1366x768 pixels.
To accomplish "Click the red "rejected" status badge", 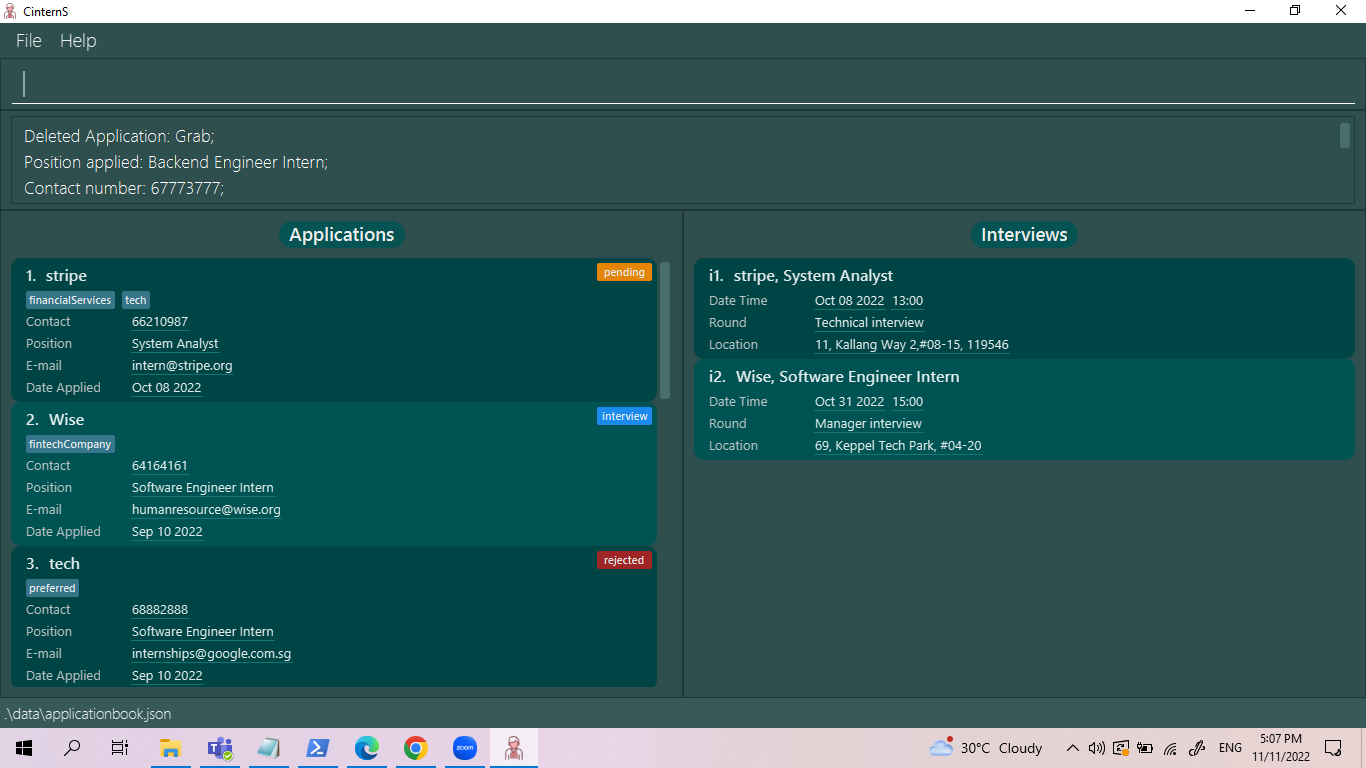I will click(624, 560).
